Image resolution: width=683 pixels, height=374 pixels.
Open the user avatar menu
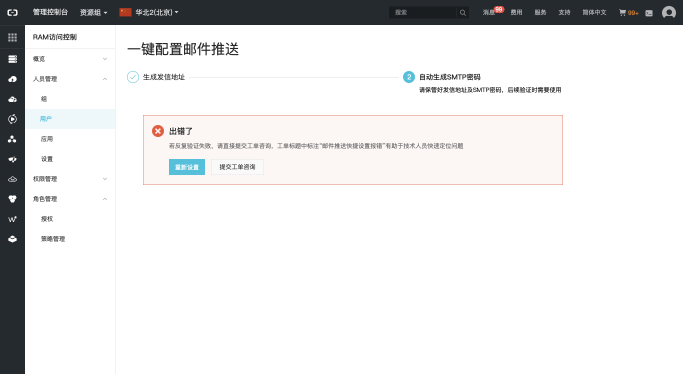coord(669,12)
